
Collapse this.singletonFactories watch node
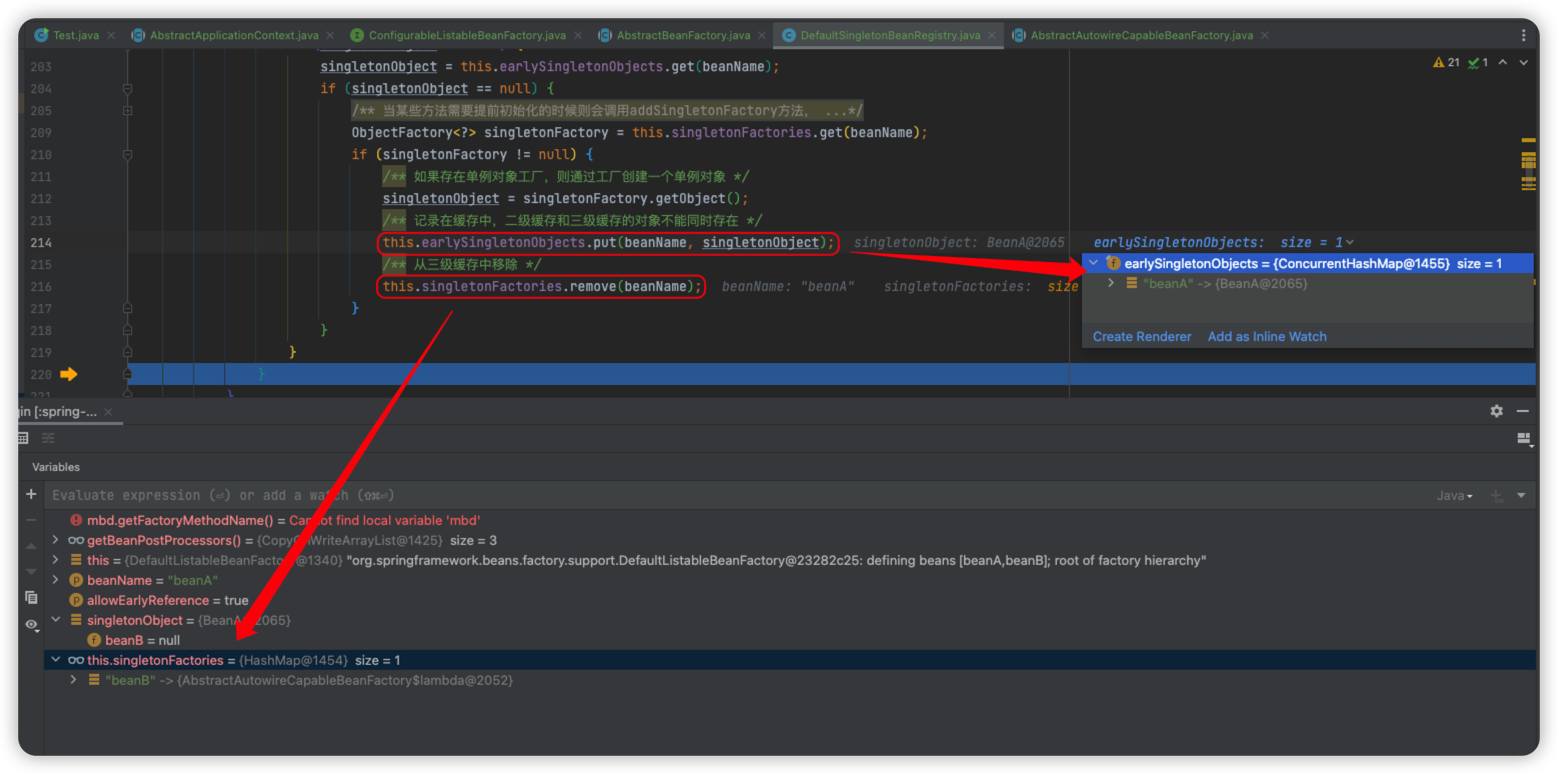pos(56,660)
